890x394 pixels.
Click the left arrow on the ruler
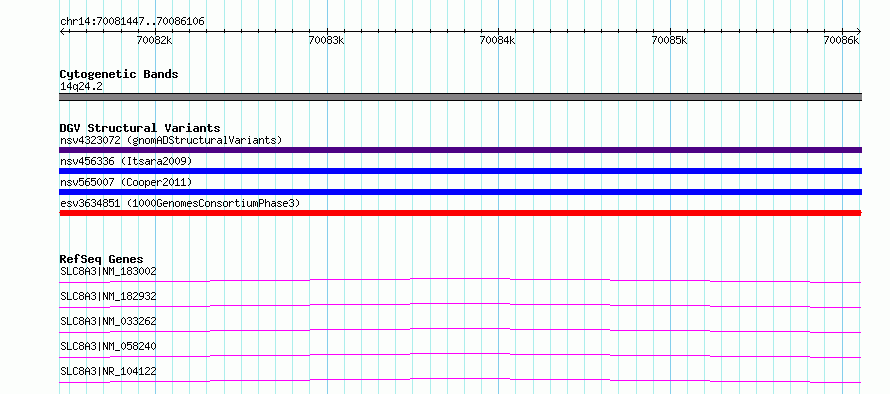tap(62, 32)
